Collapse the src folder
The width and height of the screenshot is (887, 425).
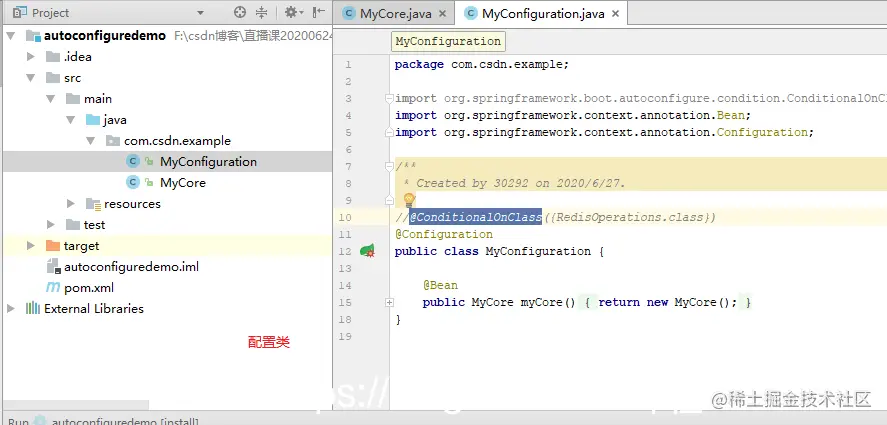coord(31,78)
